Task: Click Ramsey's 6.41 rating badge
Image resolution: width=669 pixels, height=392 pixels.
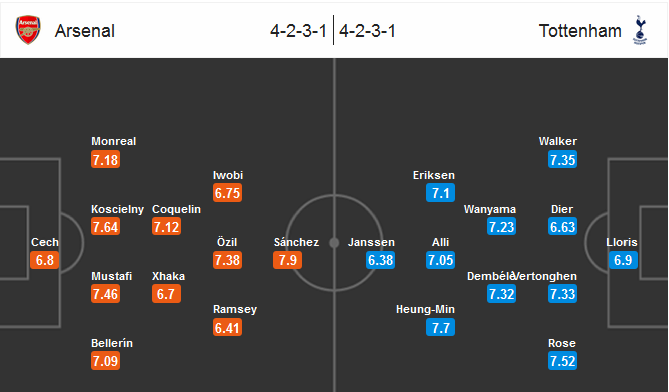Action: (227, 328)
